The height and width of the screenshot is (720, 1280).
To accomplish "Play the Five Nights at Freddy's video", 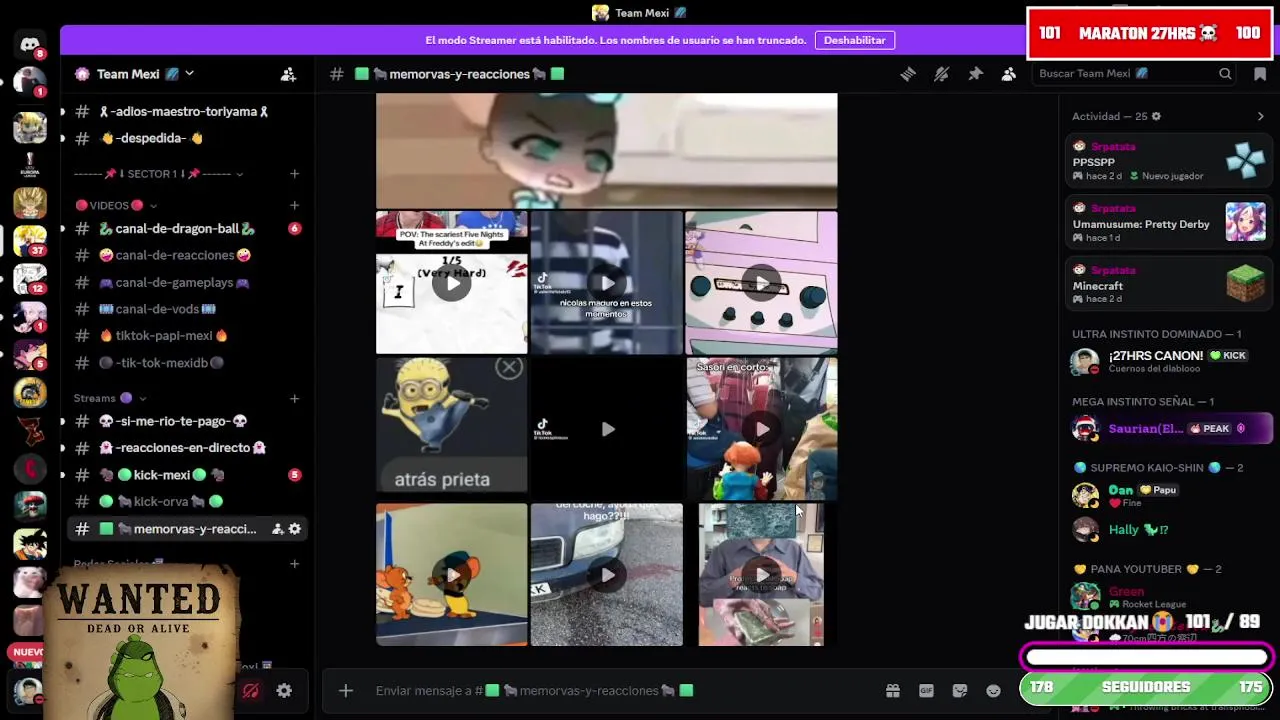I will point(452,283).
